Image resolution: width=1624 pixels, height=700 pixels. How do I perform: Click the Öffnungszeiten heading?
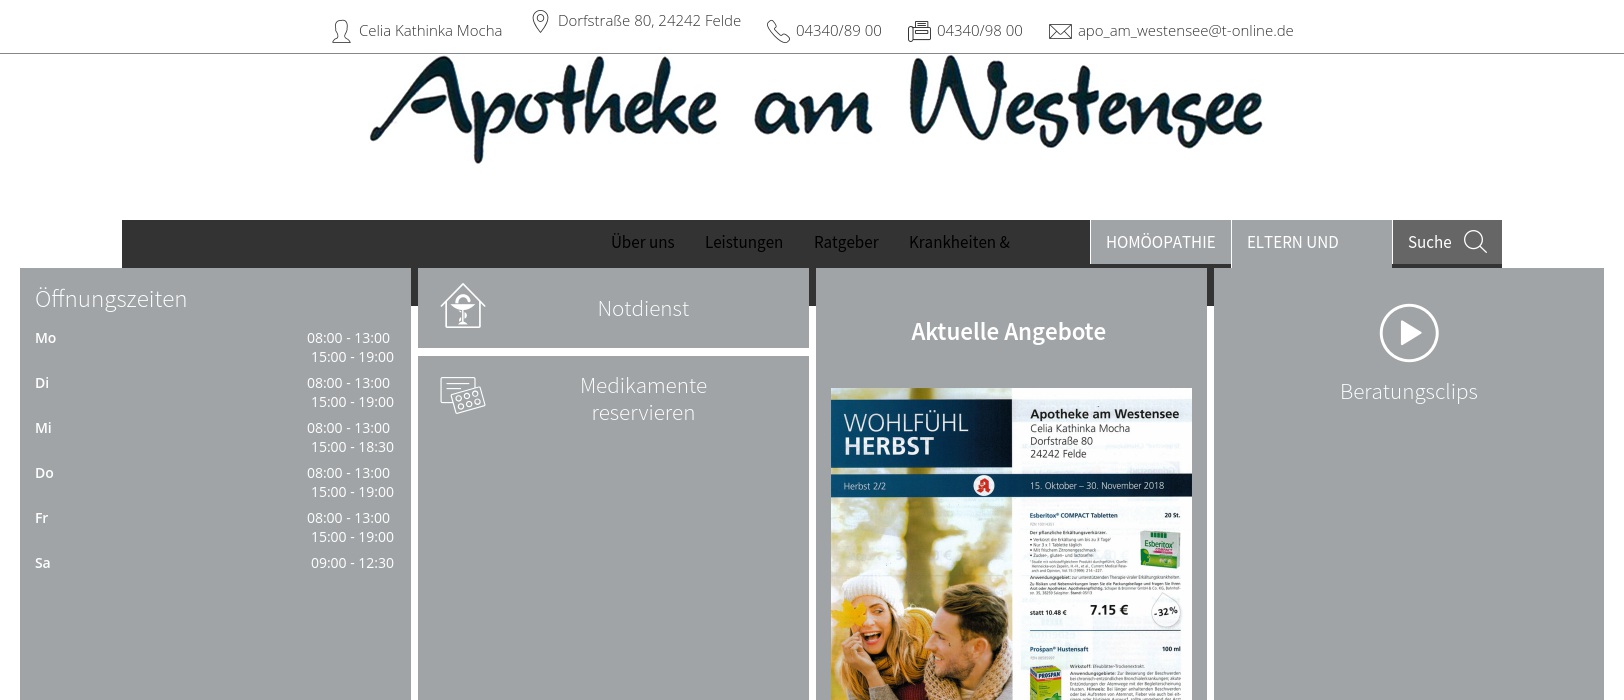(111, 299)
